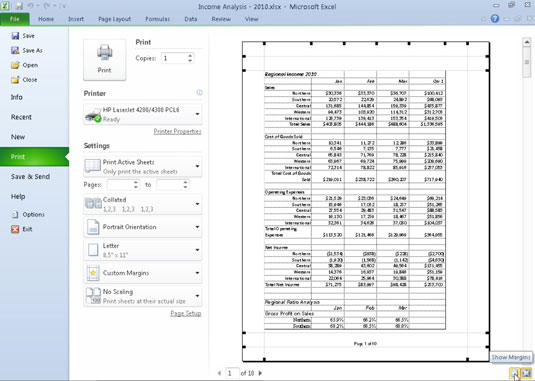Minimize the ribbon with the caret icon
Viewport: 535px width, 381px height.
[483, 19]
